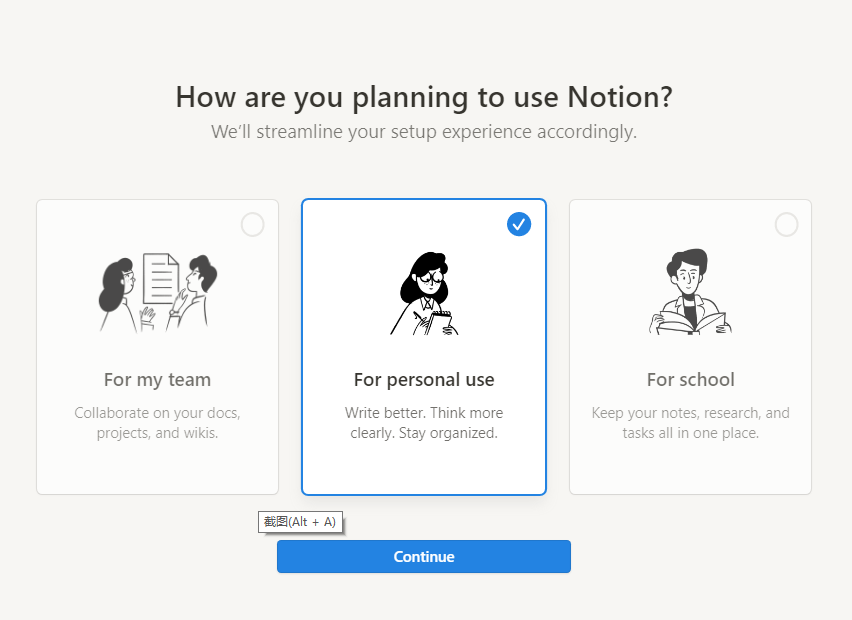This screenshot has width=852, height=620.
Task: Click the setup experience subtitle text
Action: pyautogui.click(x=423, y=131)
